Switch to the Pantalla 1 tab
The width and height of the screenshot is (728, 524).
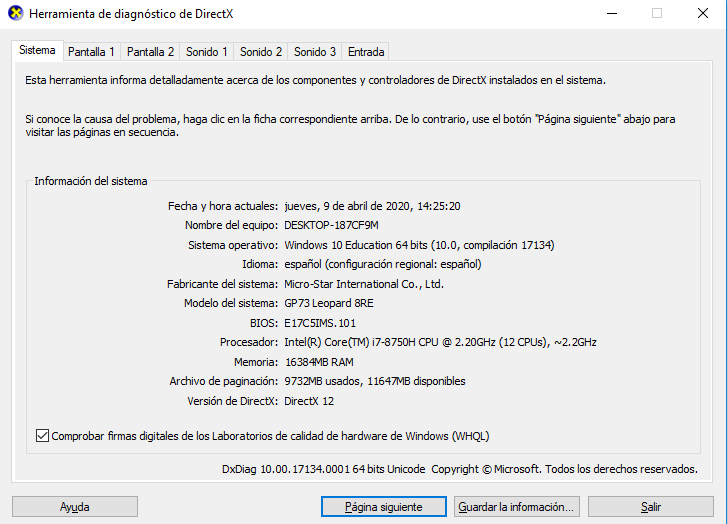click(x=91, y=52)
